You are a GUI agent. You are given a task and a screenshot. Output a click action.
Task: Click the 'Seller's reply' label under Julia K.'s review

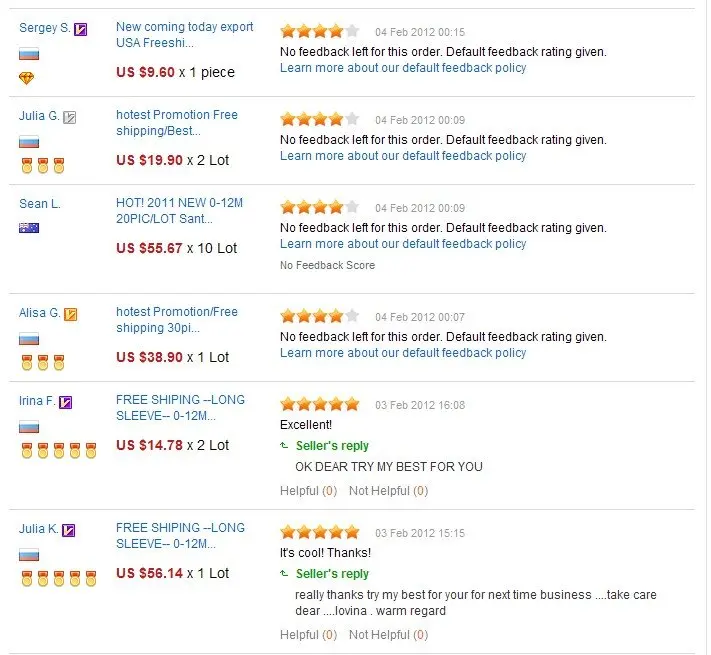click(x=332, y=574)
